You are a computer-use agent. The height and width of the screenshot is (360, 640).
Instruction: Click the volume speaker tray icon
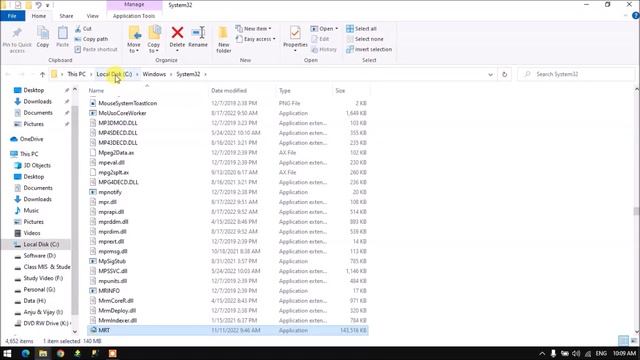(x=576, y=353)
